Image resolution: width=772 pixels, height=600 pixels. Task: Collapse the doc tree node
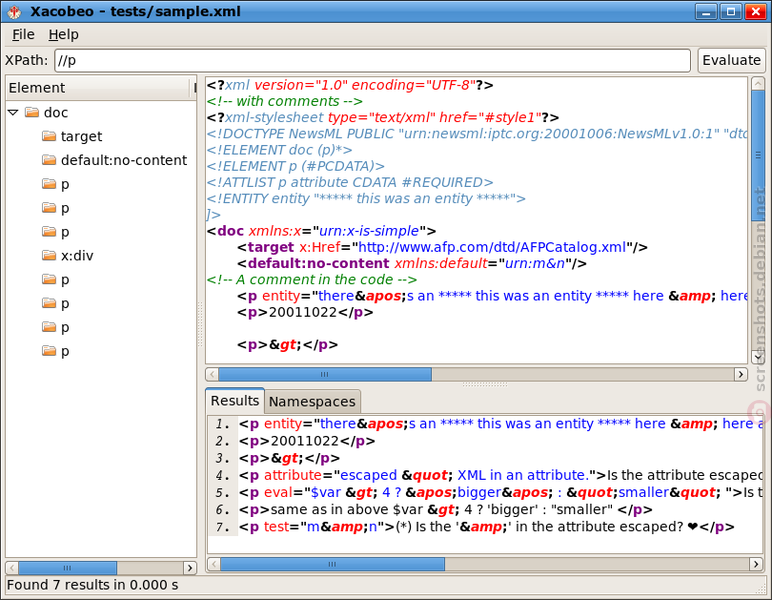pos(13,113)
